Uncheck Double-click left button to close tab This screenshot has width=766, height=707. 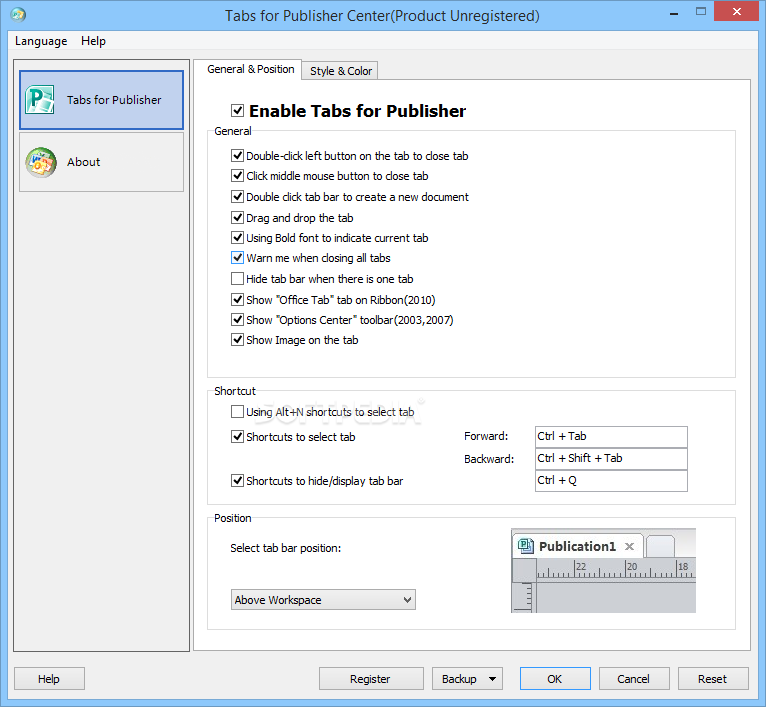(237, 156)
